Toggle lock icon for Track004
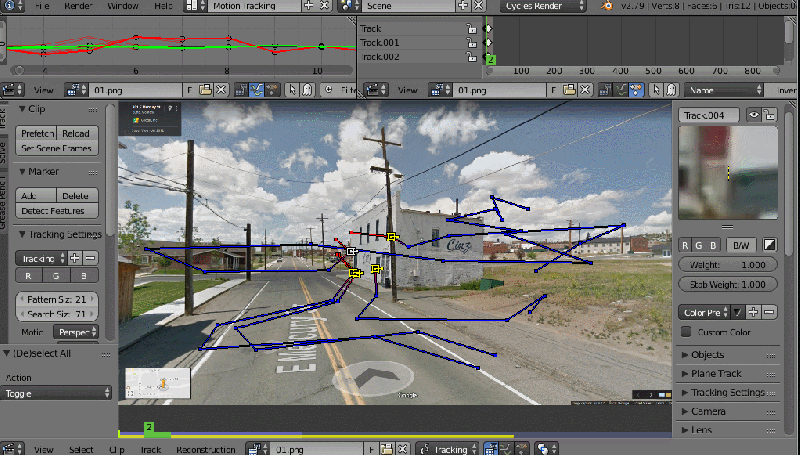Screen dimensions: 800x455 pyautogui.click(x=769, y=115)
